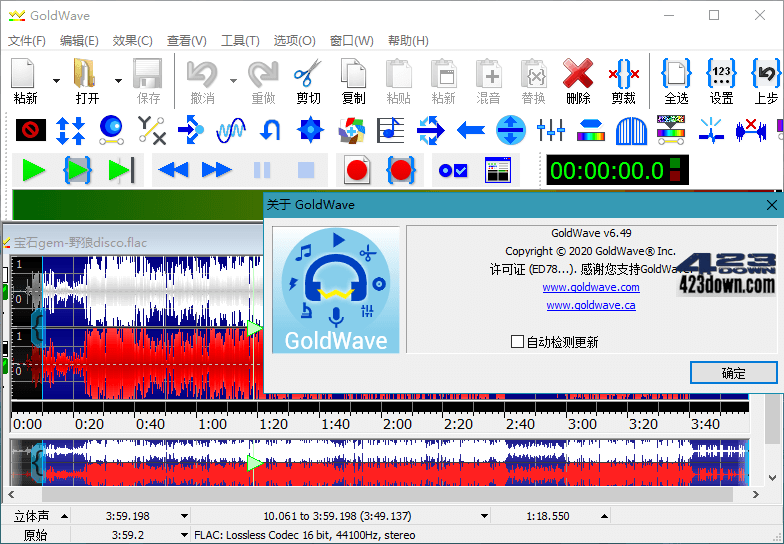Toggle the left channel selector beside the waveform
784x544 pixels.
tap(6, 292)
